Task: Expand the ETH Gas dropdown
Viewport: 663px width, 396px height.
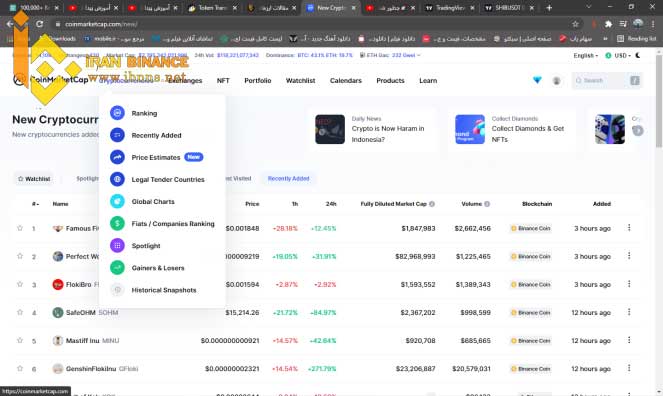Action: pyautogui.click(x=390, y=55)
